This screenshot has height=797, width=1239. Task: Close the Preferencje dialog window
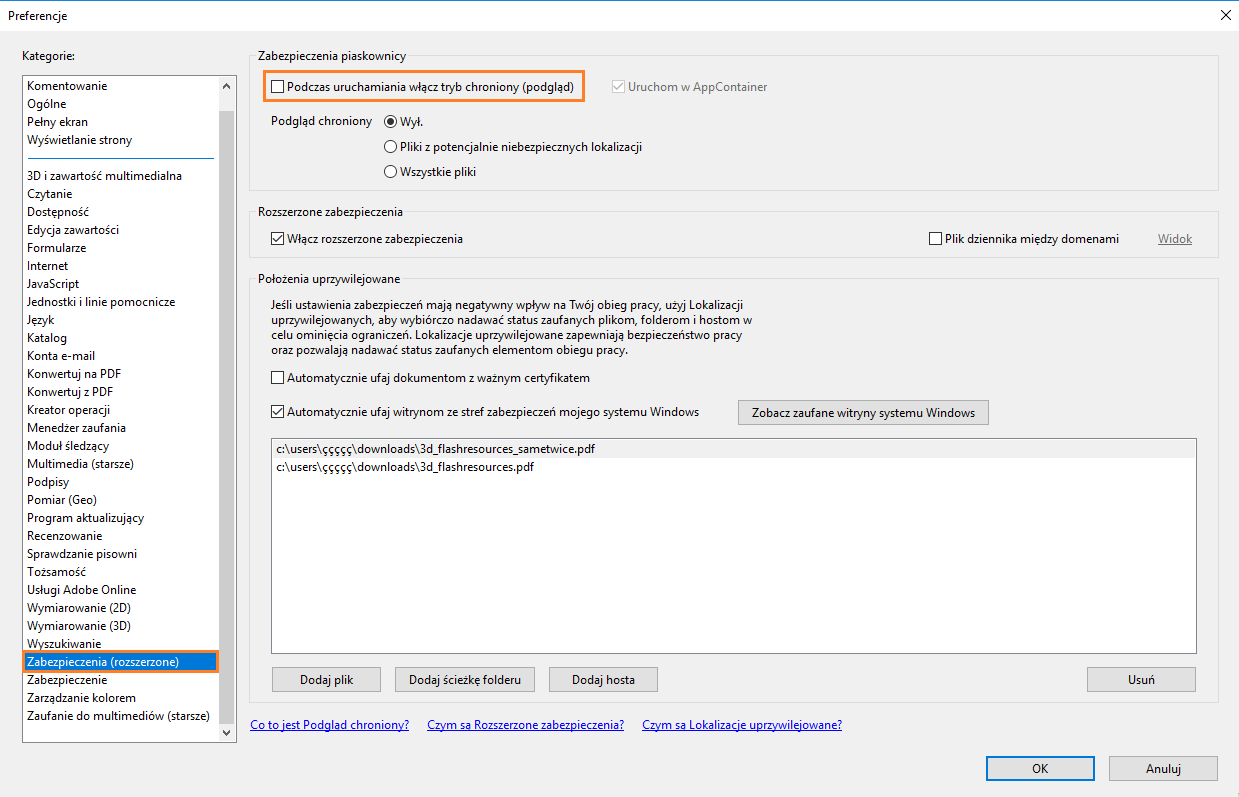(1225, 14)
